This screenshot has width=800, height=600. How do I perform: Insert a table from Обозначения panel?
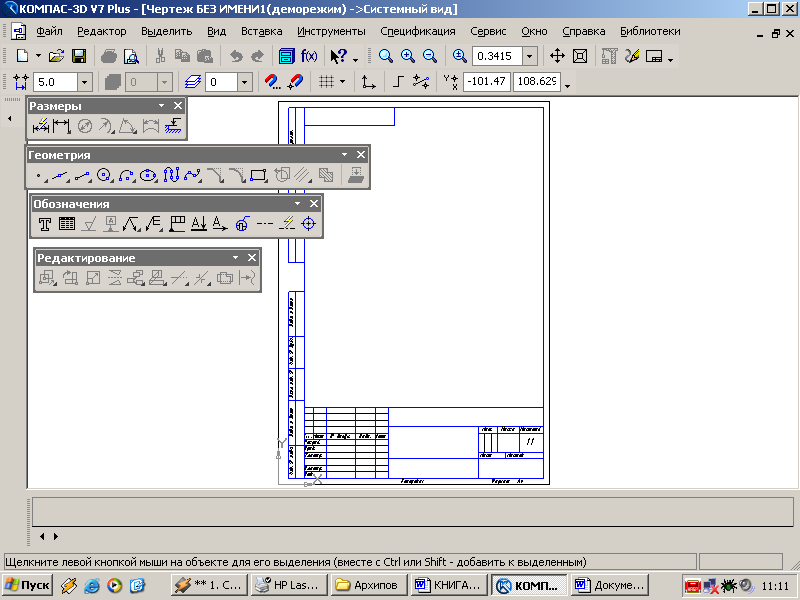point(67,224)
